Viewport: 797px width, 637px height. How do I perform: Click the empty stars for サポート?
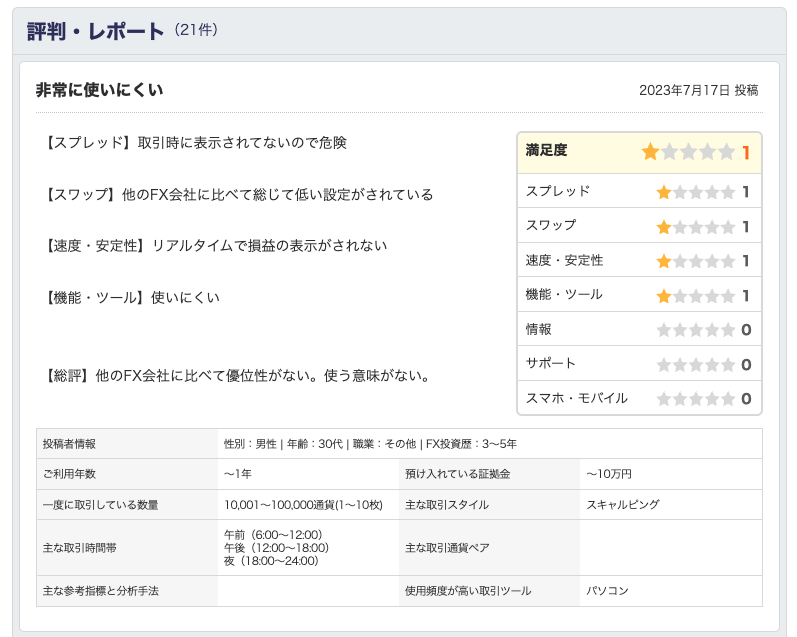(695, 365)
